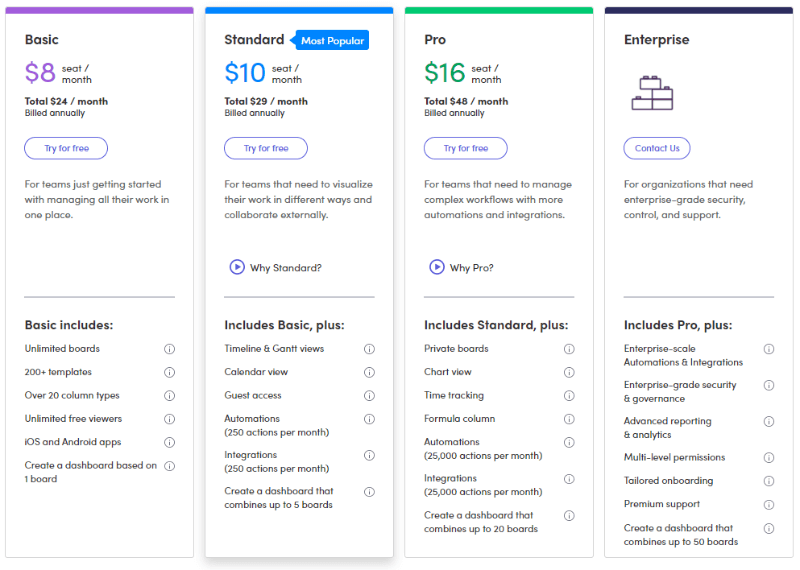Viewport: 800px width, 570px height.
Task: Open info tooltip for Private boards
Action: click(x=569, y=349)
